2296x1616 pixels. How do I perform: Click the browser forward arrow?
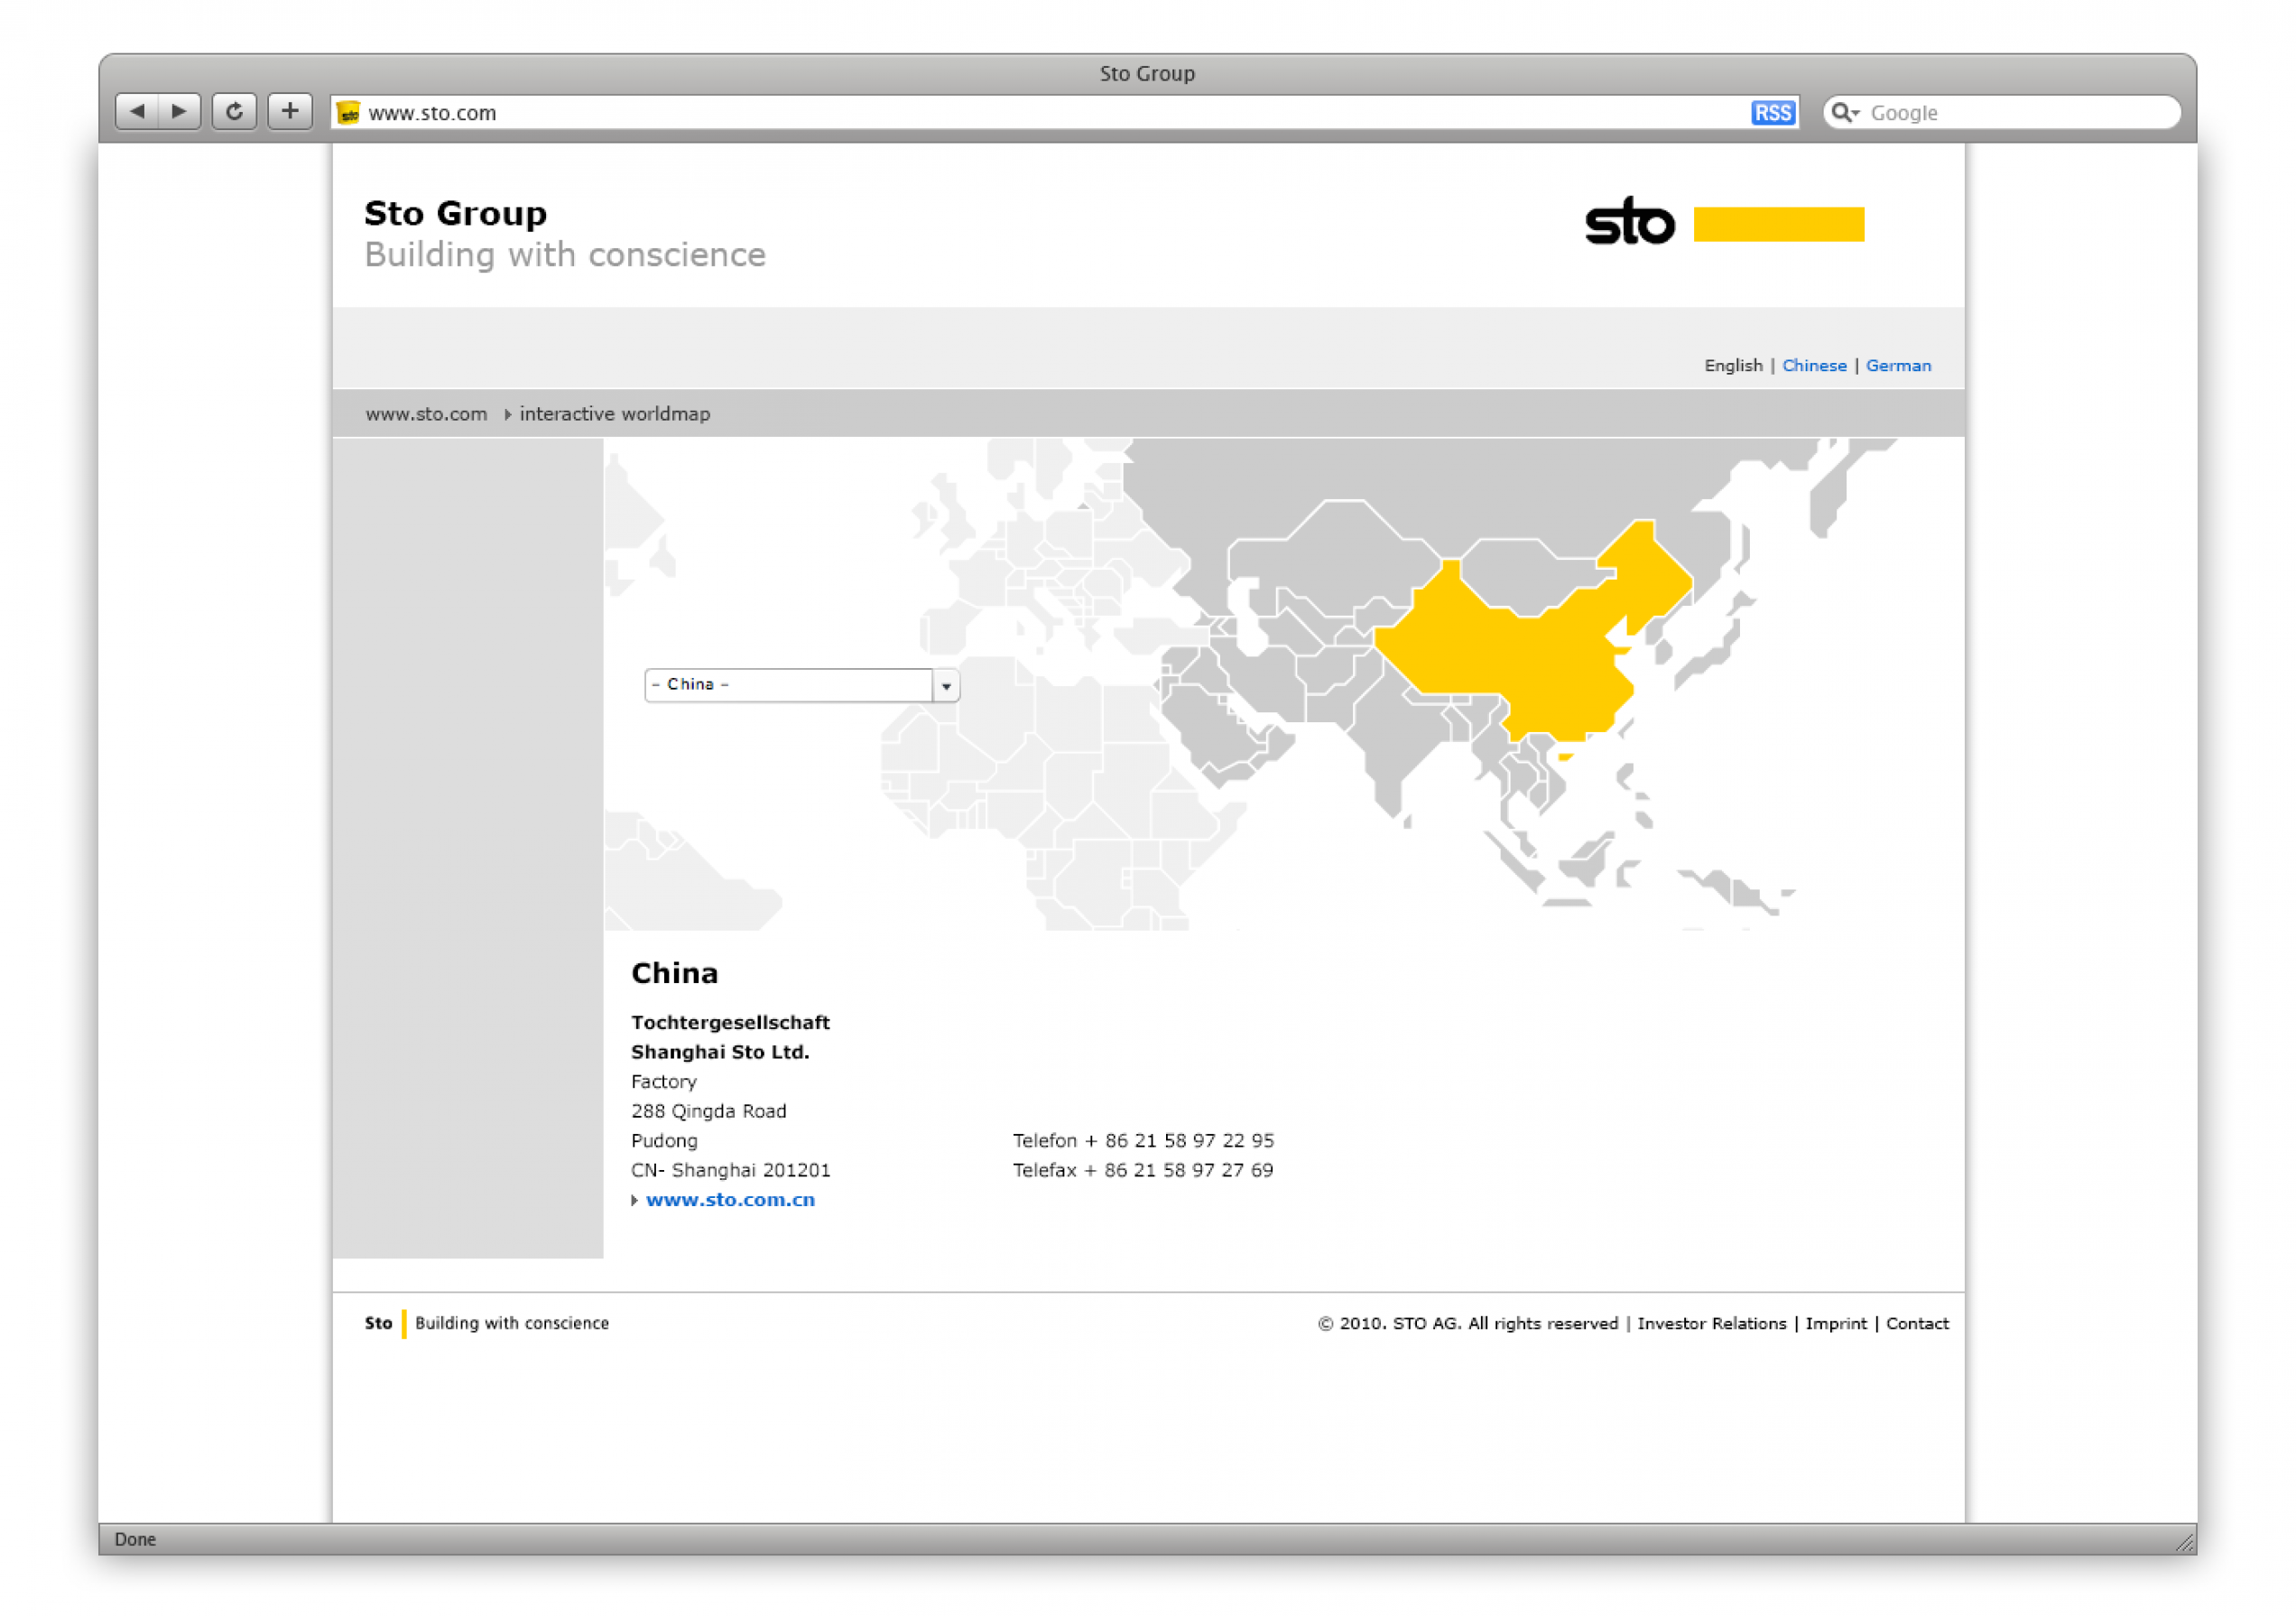pyautogui.click(x=178, y=111)
